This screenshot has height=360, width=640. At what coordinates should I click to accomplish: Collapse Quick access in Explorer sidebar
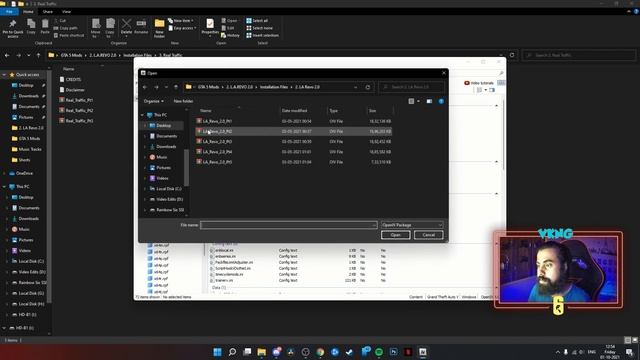[4, 75]
